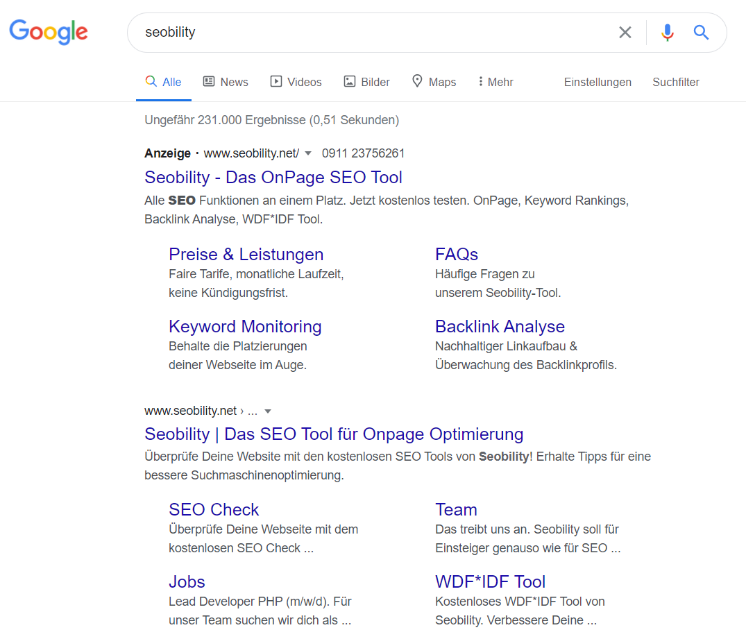Click the text 'Faire Tarife, monatliche Laufzeit,'
Viewport: 746px width, 639px height.
pos(256,274)
